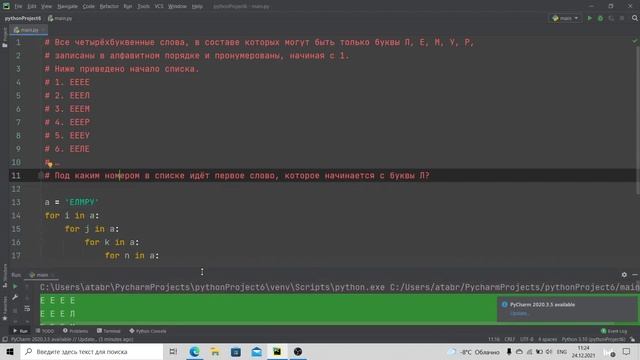Screen dimensions: 640x360
Task: Toggle fold marker on line 11
Action: pyautogui.click(x=41, y=176)
